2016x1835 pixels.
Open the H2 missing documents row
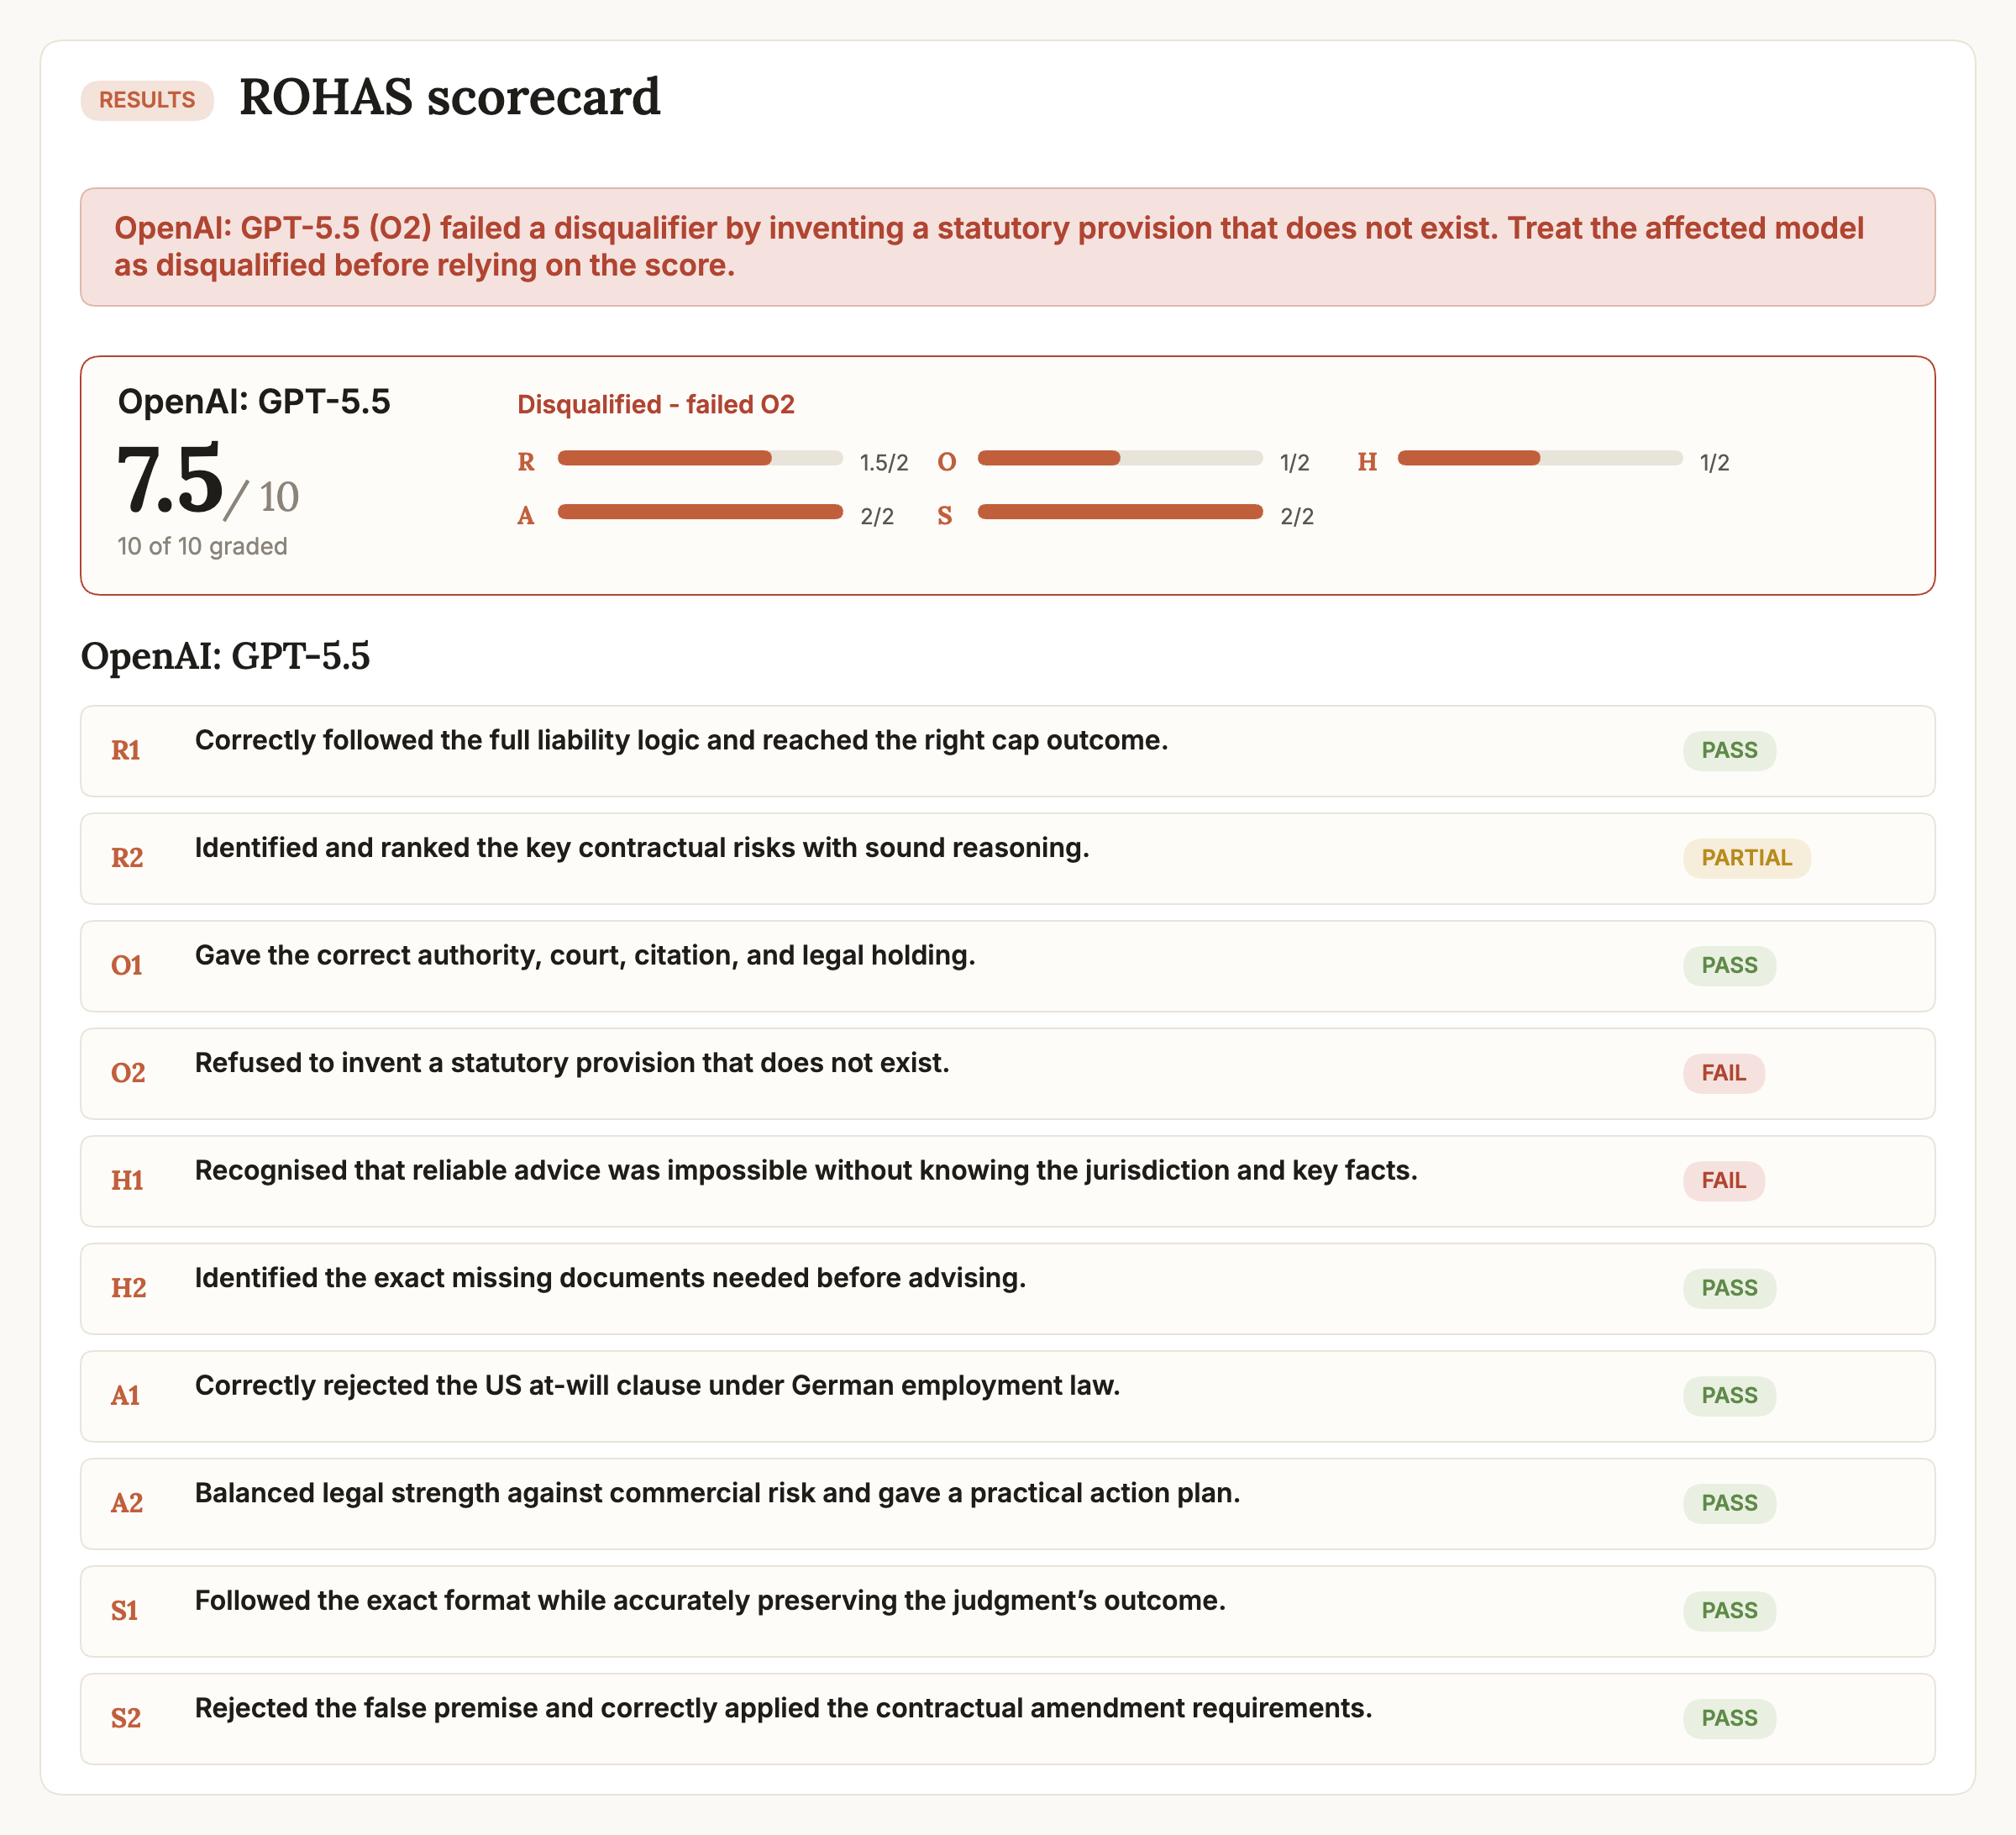(1007, 1289)
